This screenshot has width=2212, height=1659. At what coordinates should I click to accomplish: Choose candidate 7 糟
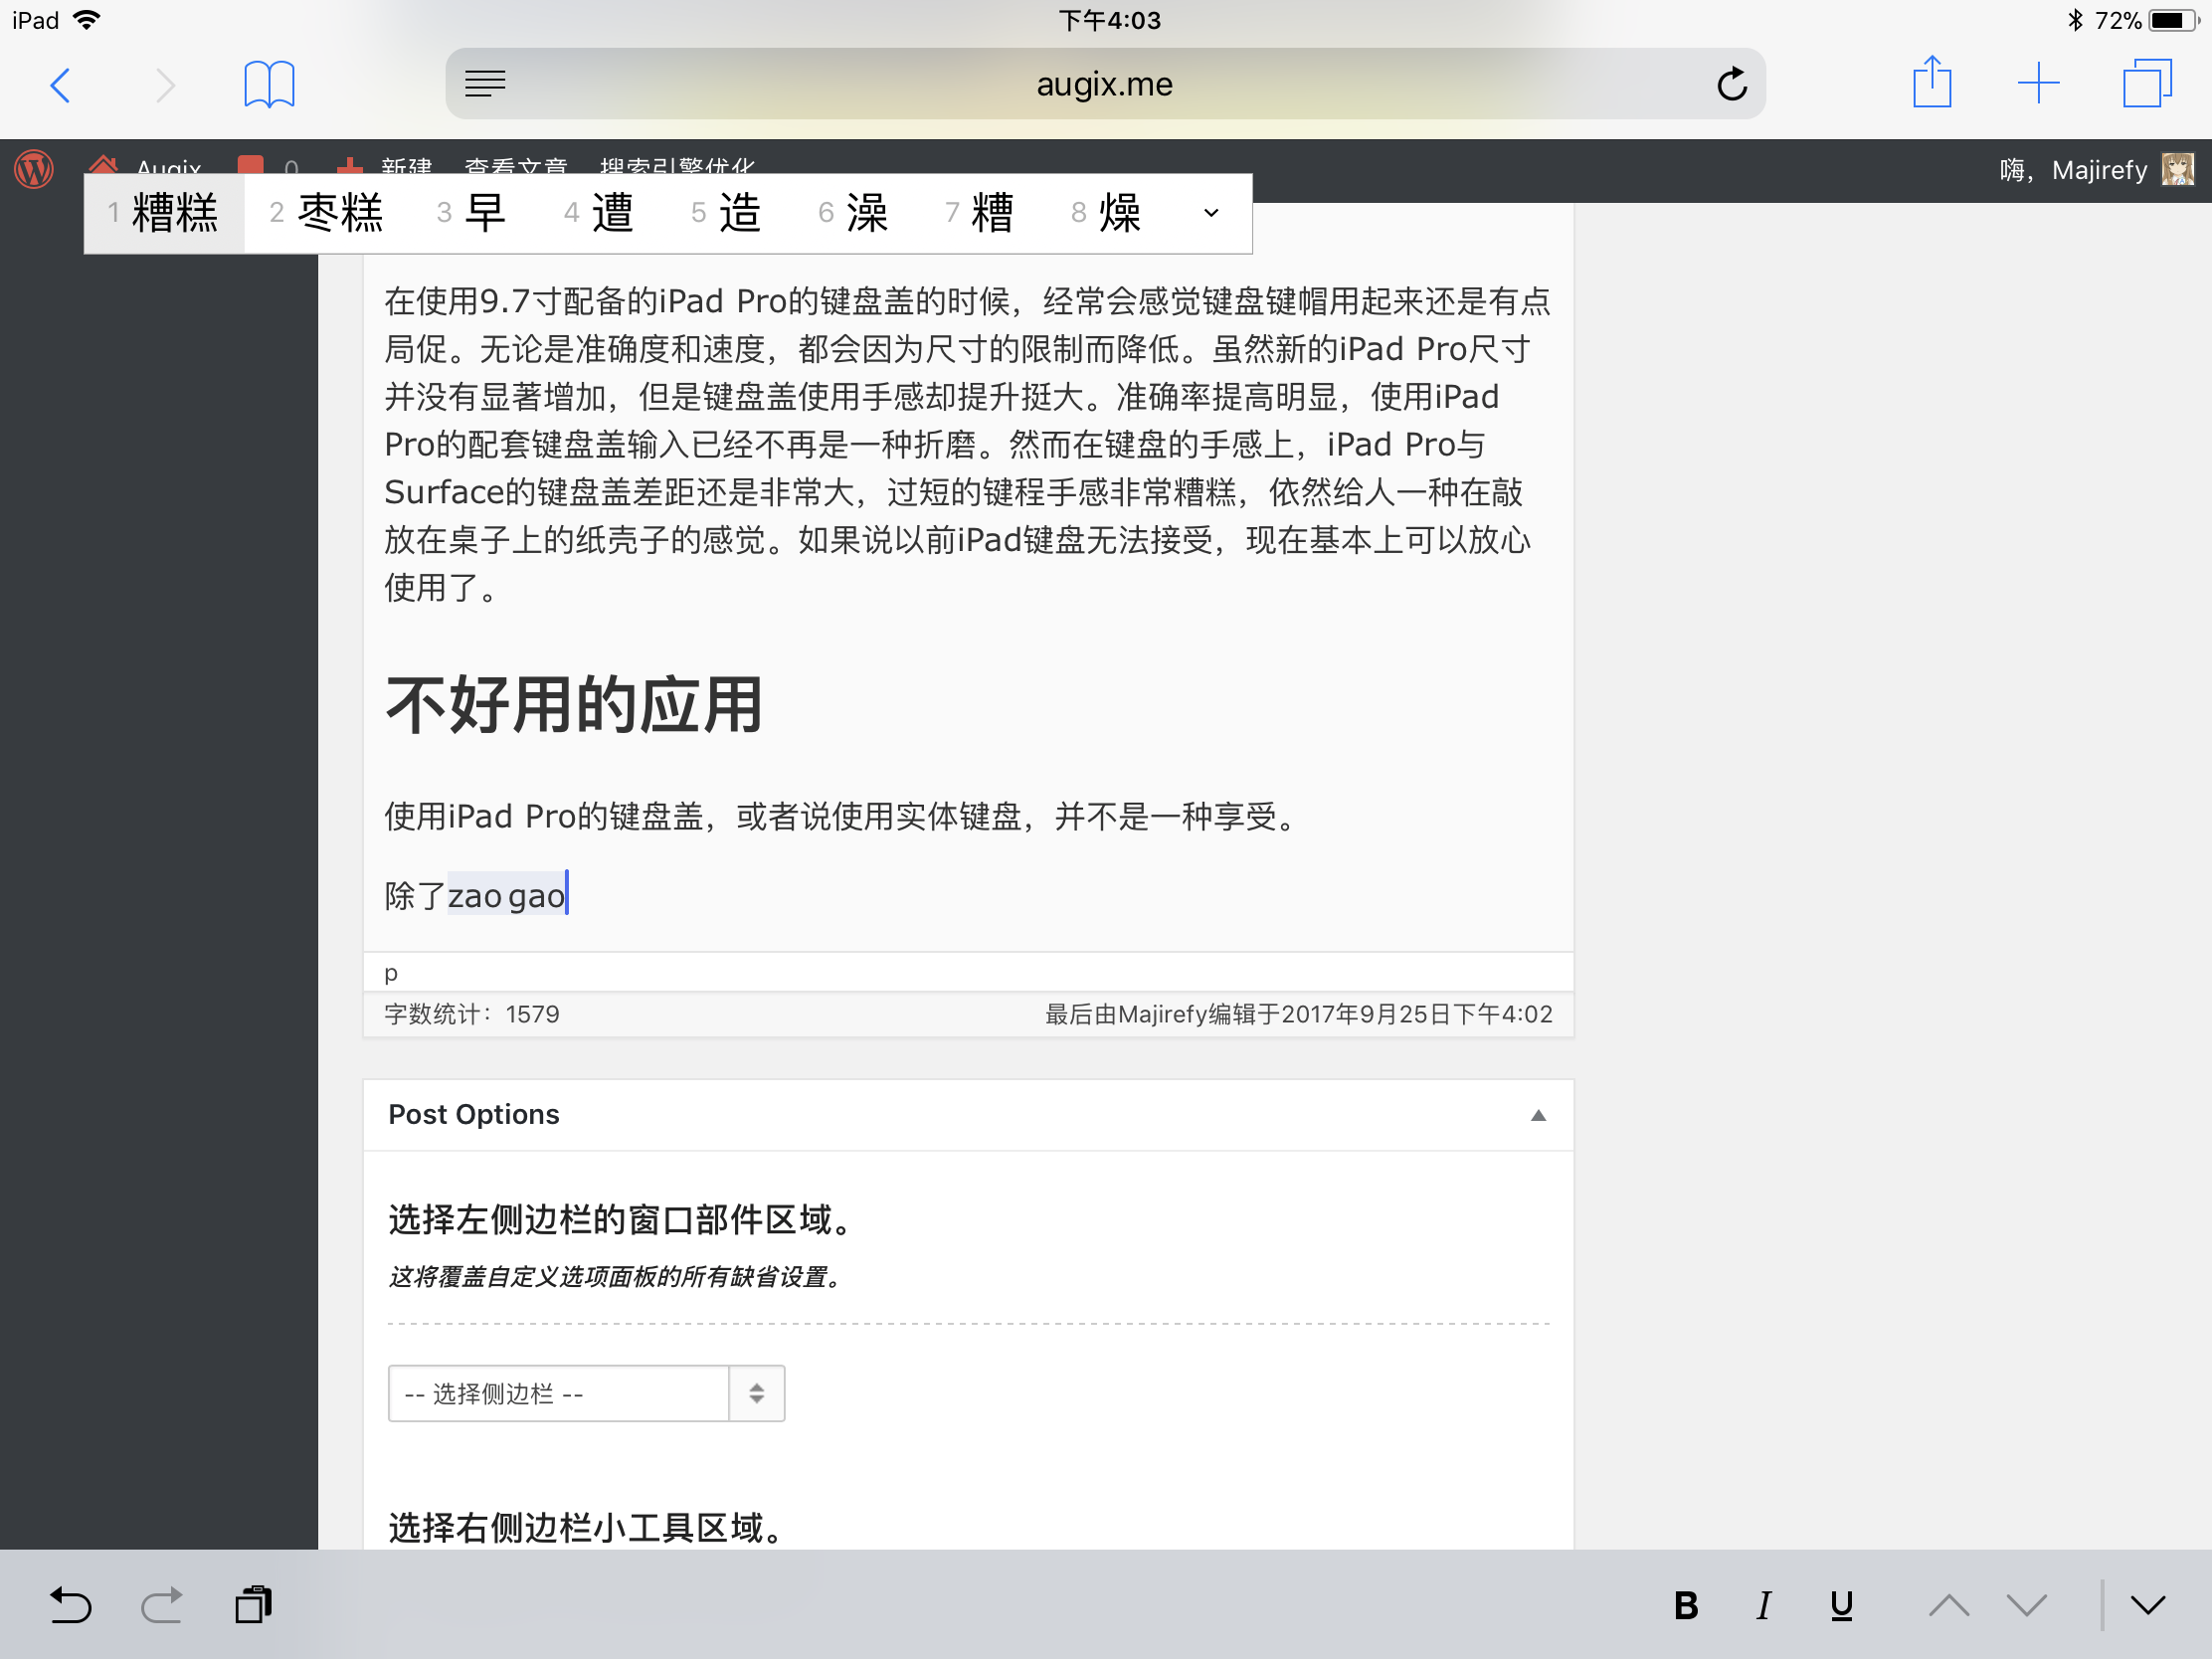[x=980, y=213]
